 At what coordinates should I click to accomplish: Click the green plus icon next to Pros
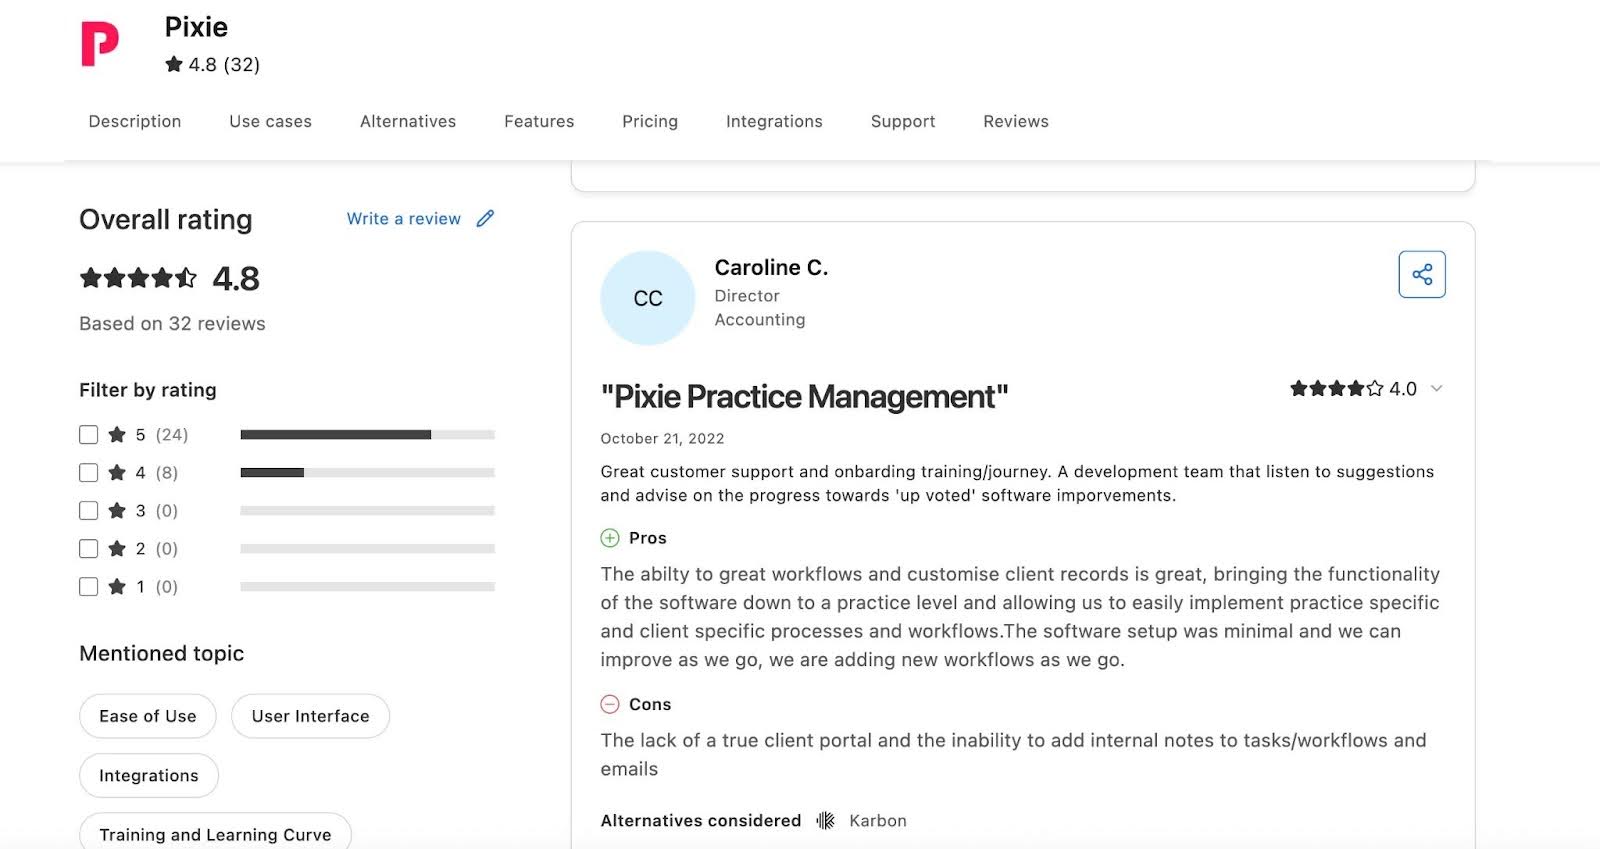point(610,538)
